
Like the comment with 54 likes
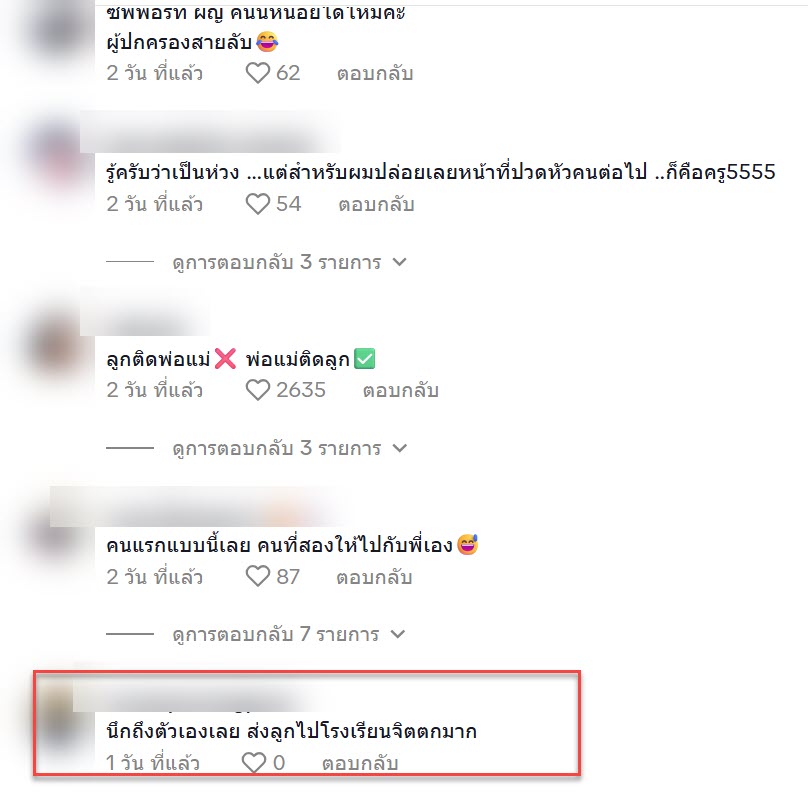258,204
